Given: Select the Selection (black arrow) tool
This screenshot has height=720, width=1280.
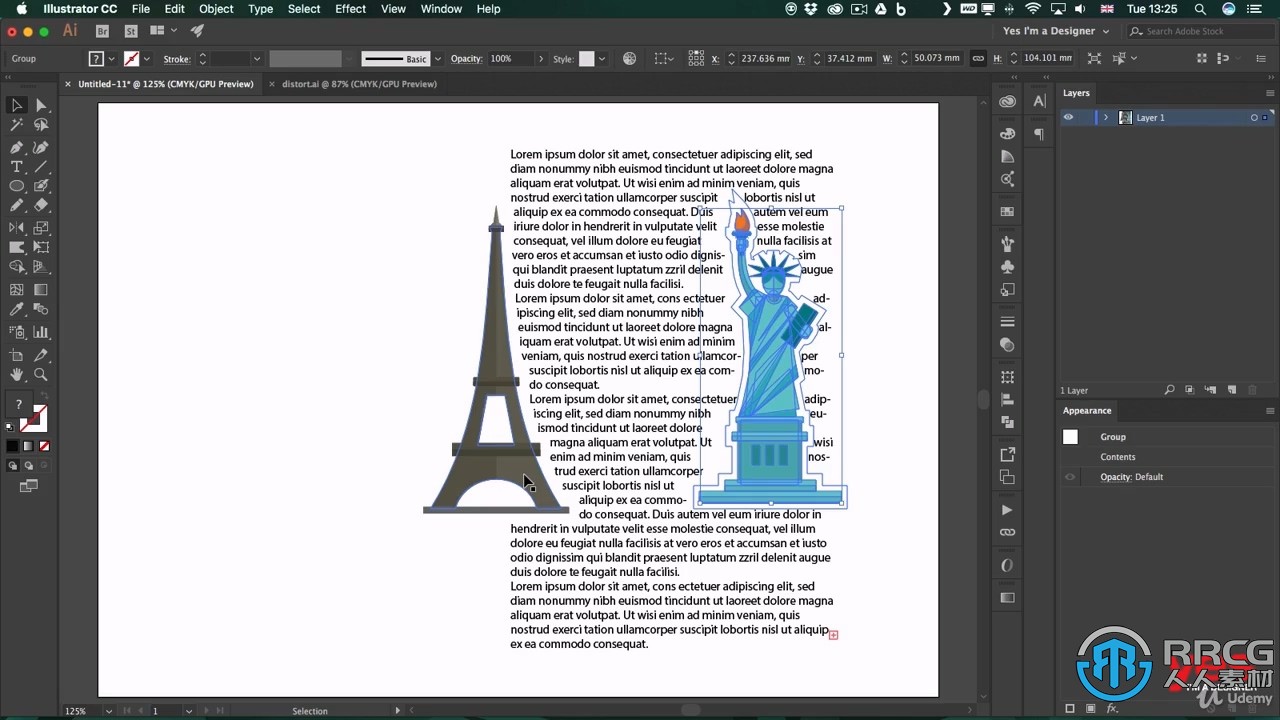Looking at the screenshot, I should [17, 105].
